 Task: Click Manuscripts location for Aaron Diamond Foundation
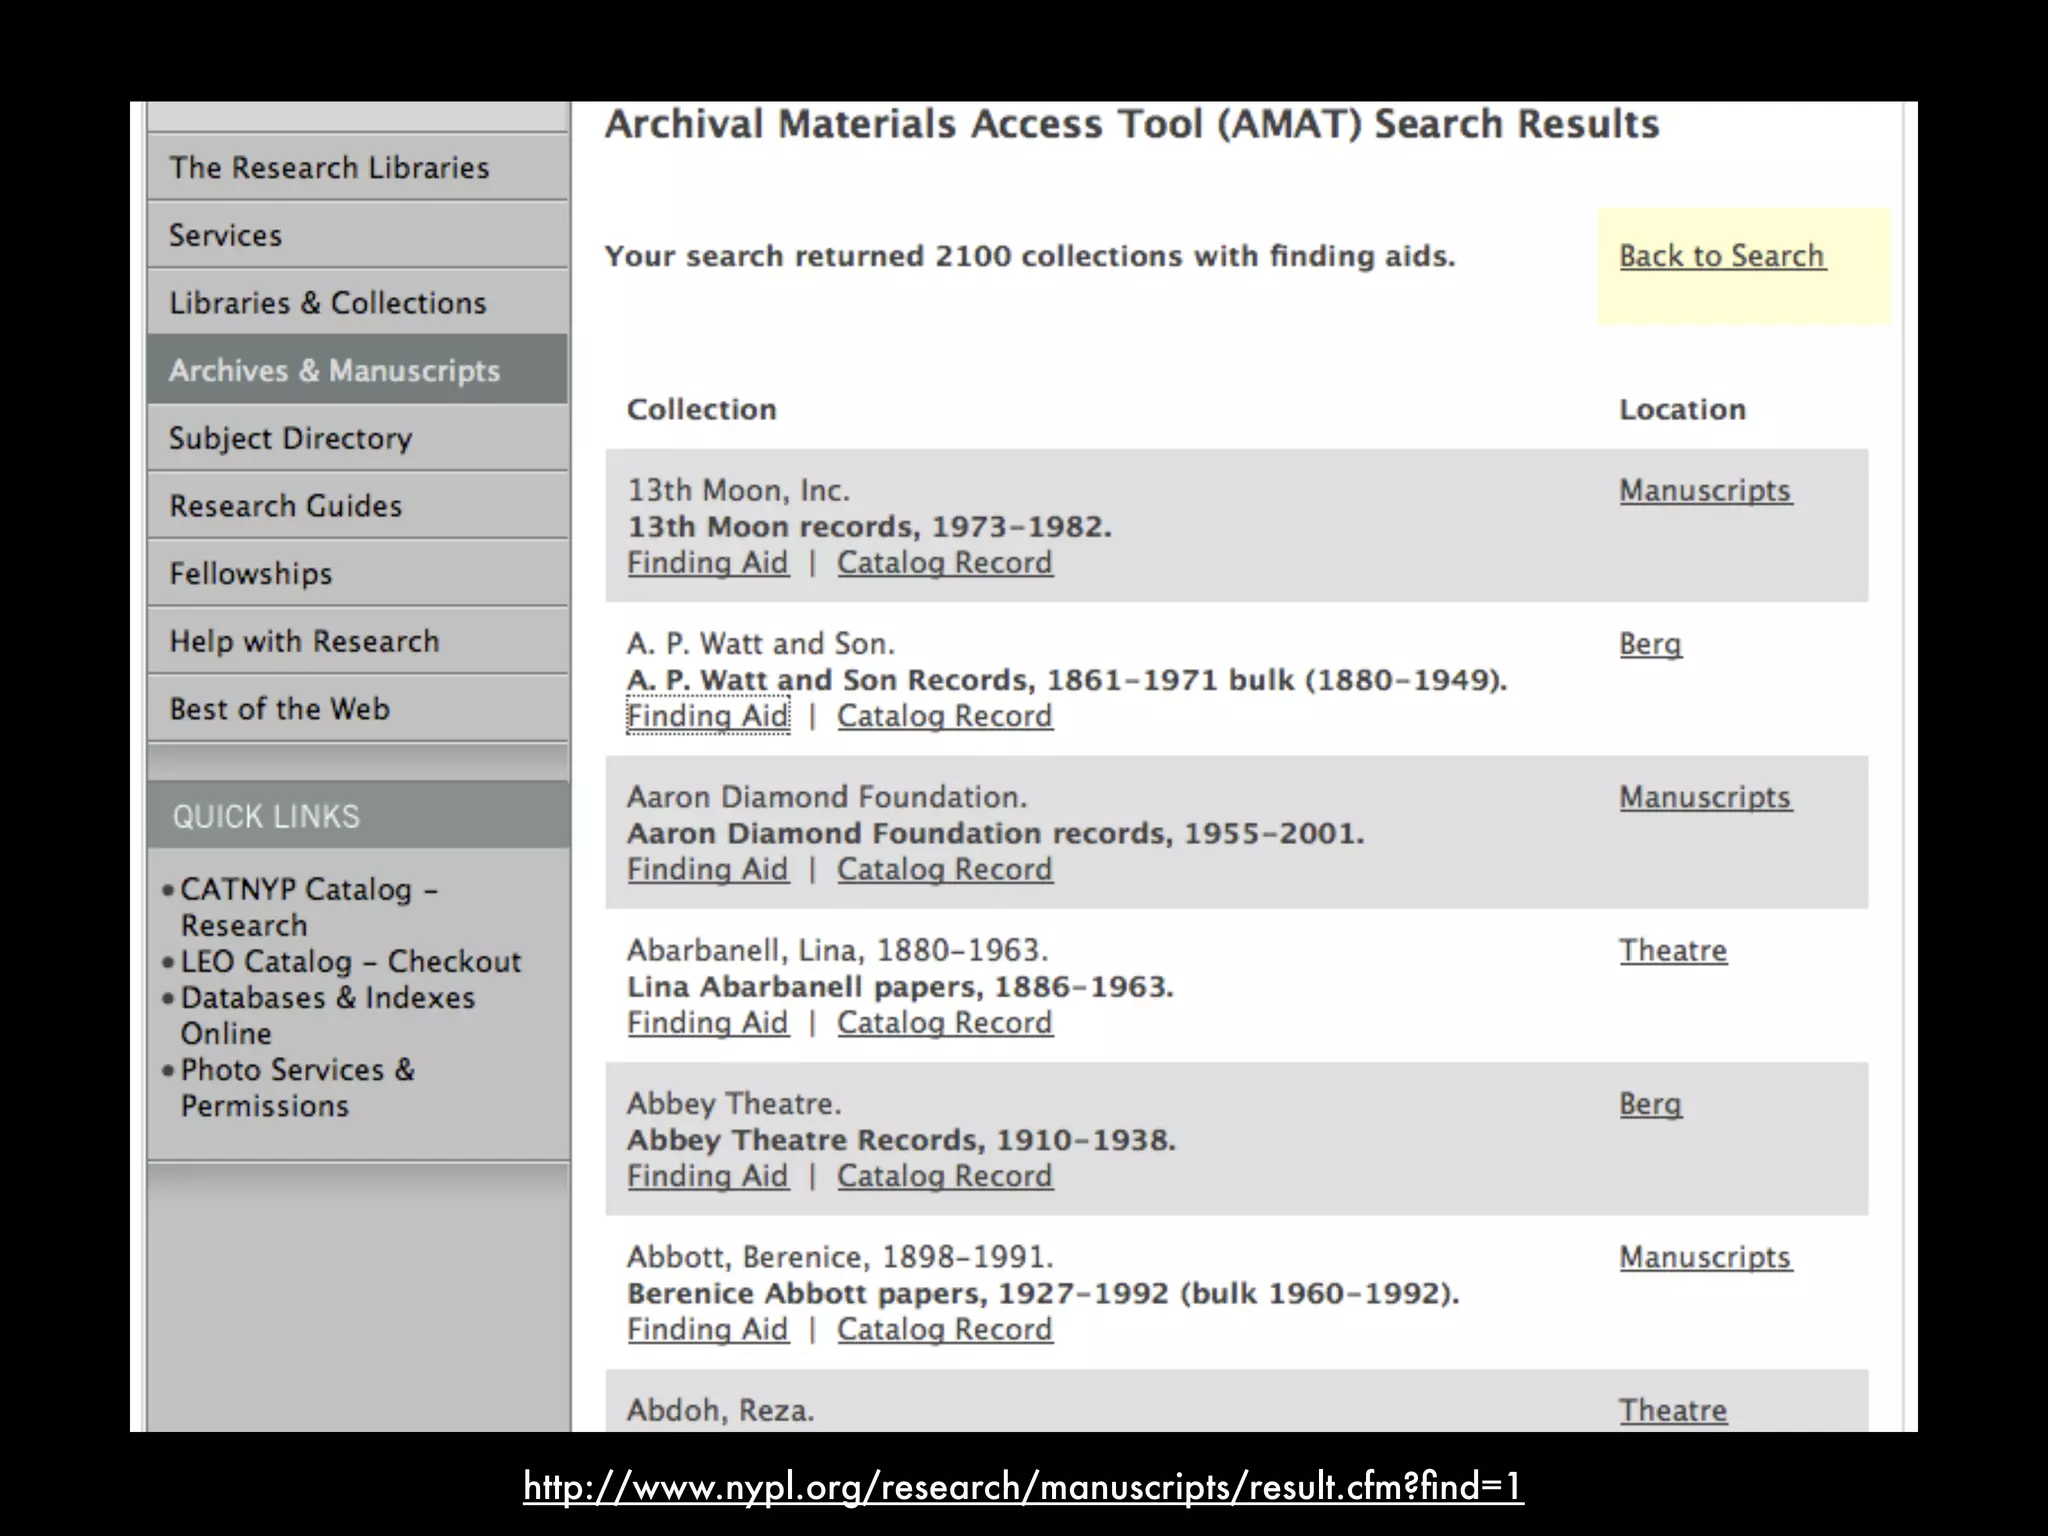[1706, 797]
